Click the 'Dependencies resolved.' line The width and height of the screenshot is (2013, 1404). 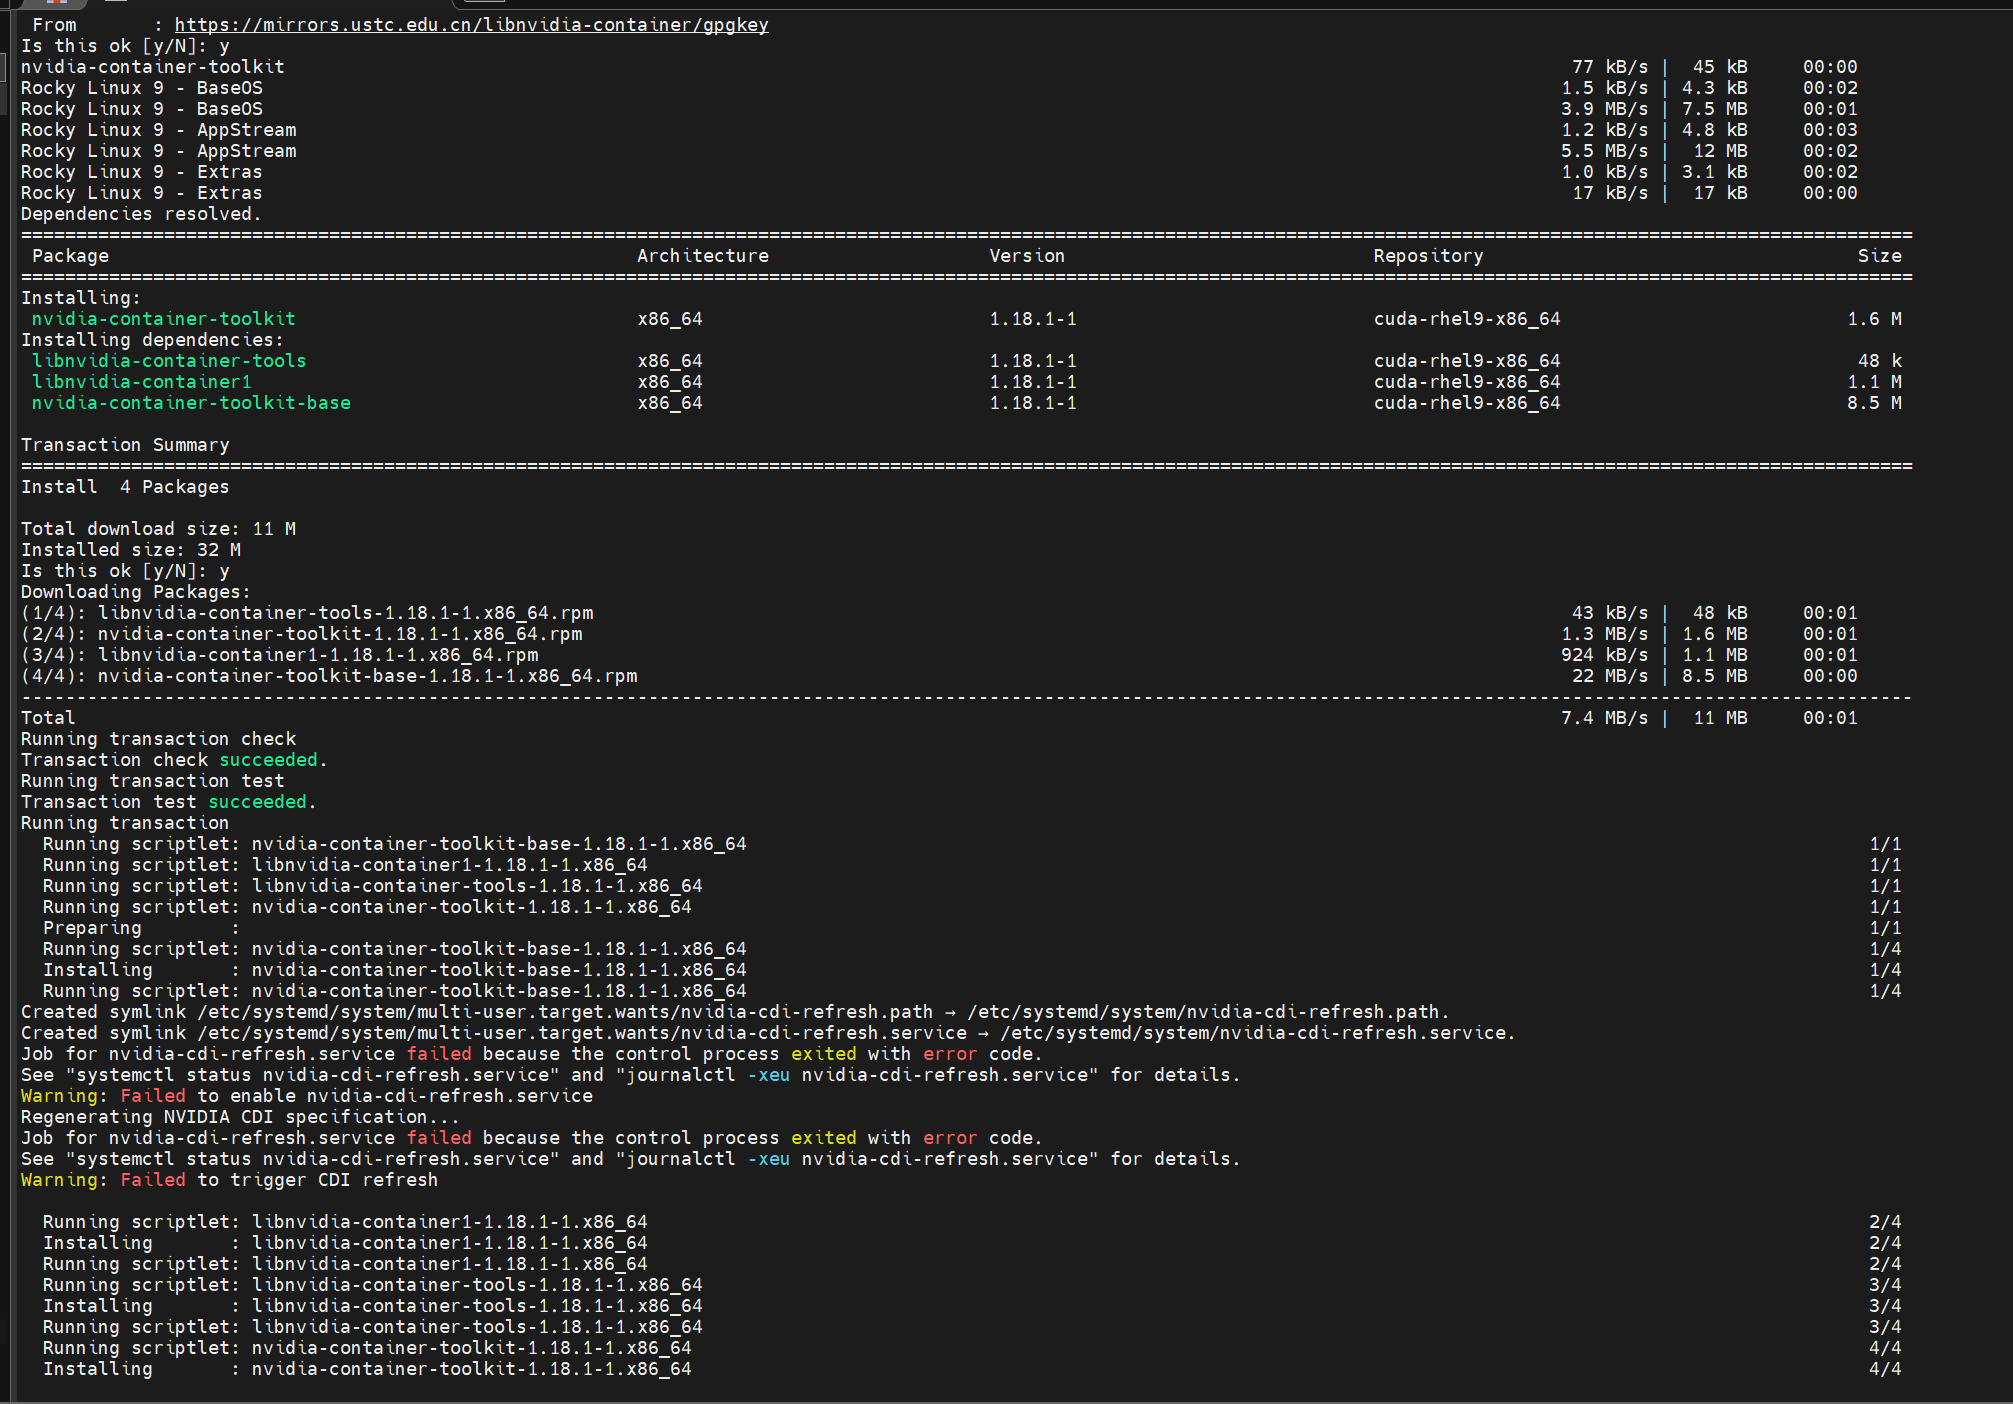pos(140,214)
